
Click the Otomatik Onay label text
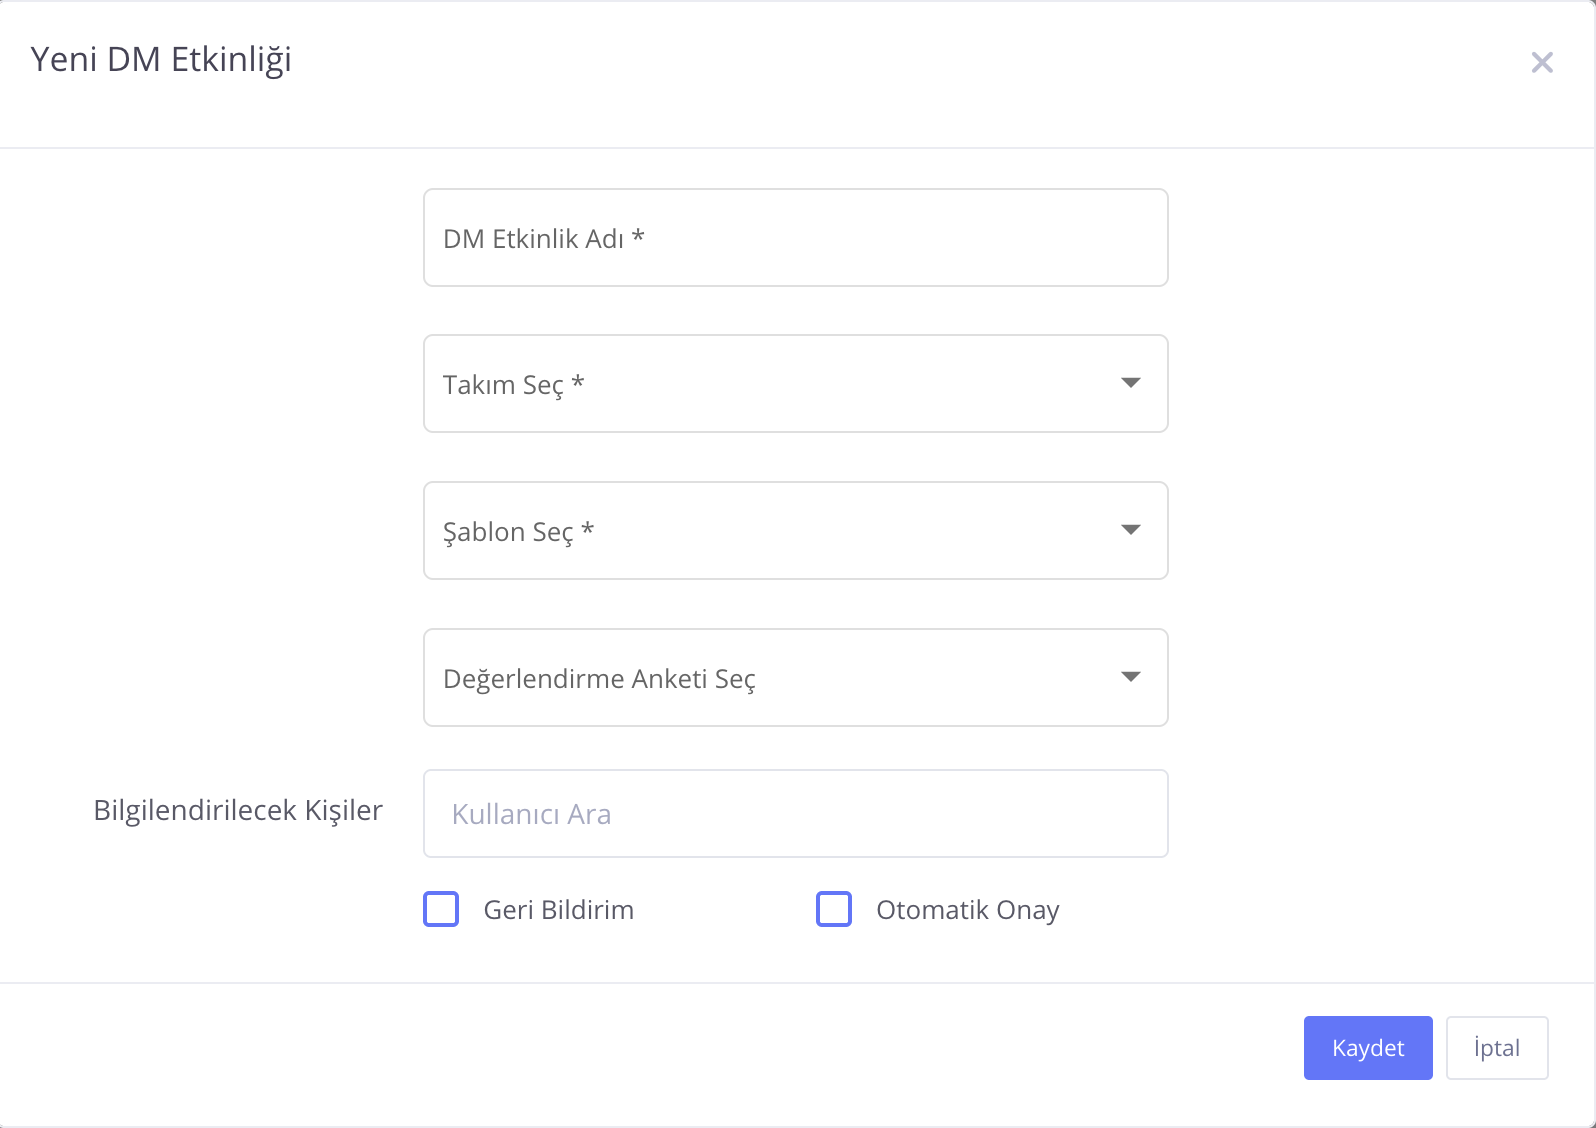coord(967,910)
